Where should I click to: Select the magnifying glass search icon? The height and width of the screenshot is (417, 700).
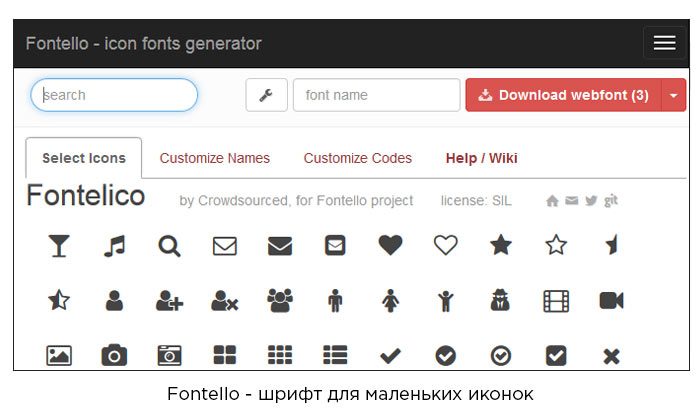pyautogui.click(x=169, y=246)
